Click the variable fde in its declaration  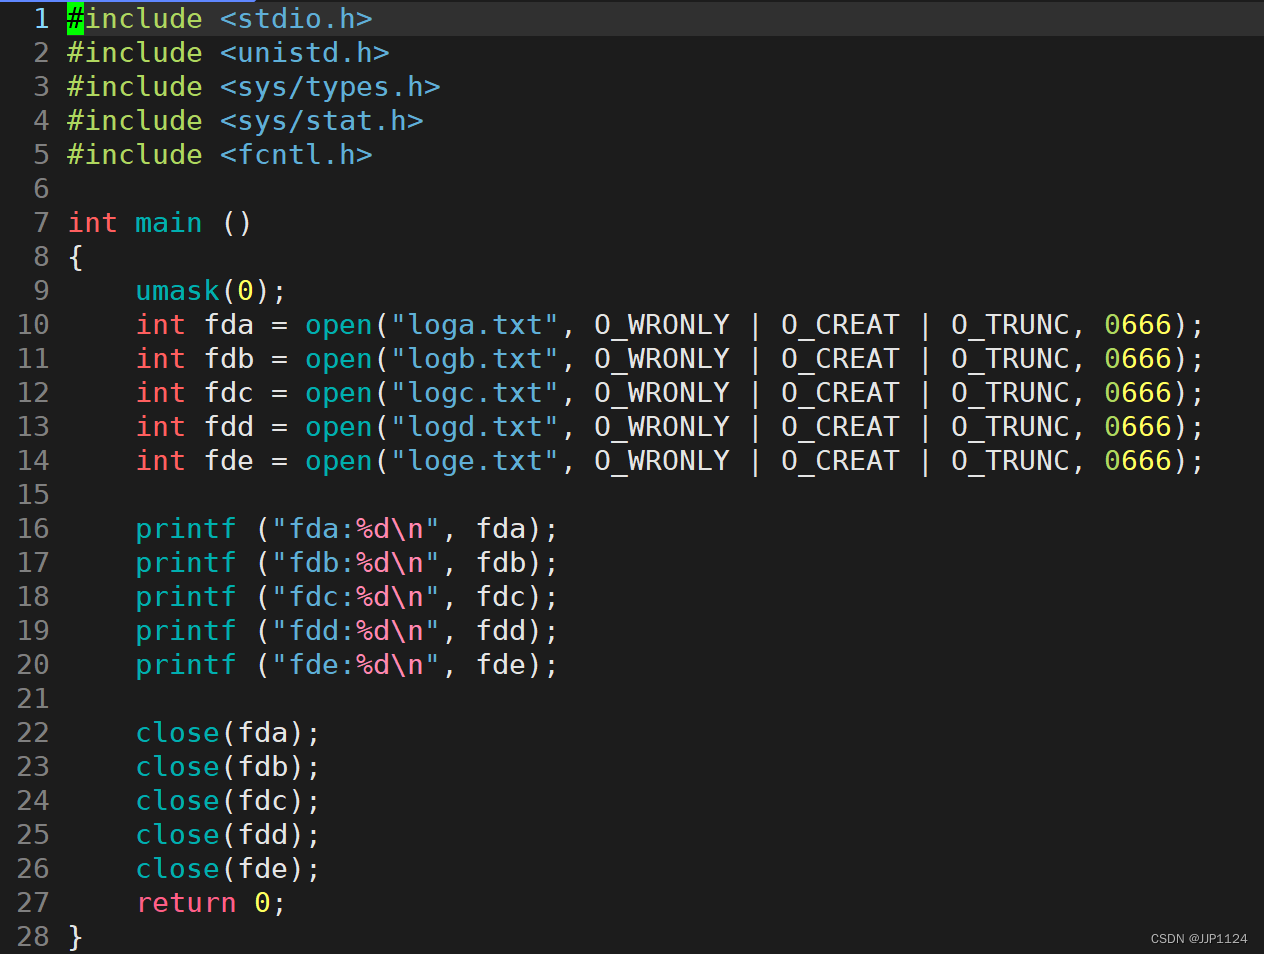tap(229, 461)
